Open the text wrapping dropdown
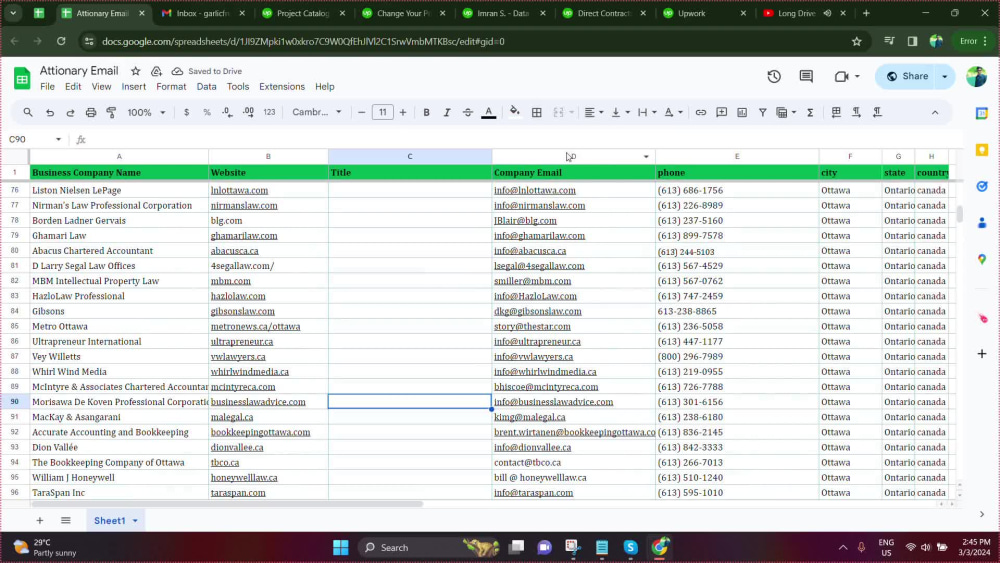Viewport: 1000px width, 563px height. click(x=647, y=112)
